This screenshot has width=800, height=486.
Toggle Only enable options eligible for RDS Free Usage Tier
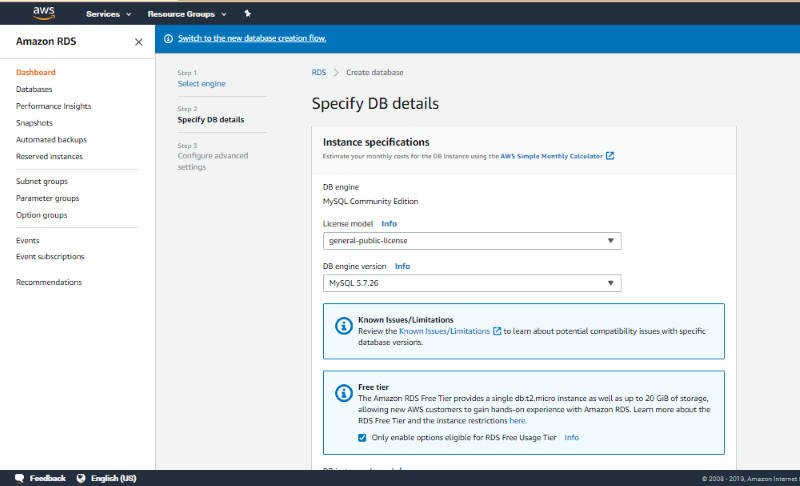[362, 438]
